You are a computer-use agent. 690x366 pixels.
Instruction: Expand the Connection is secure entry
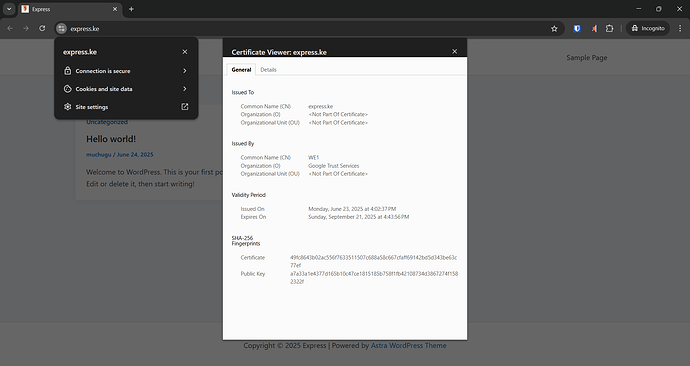click(126, 71)
